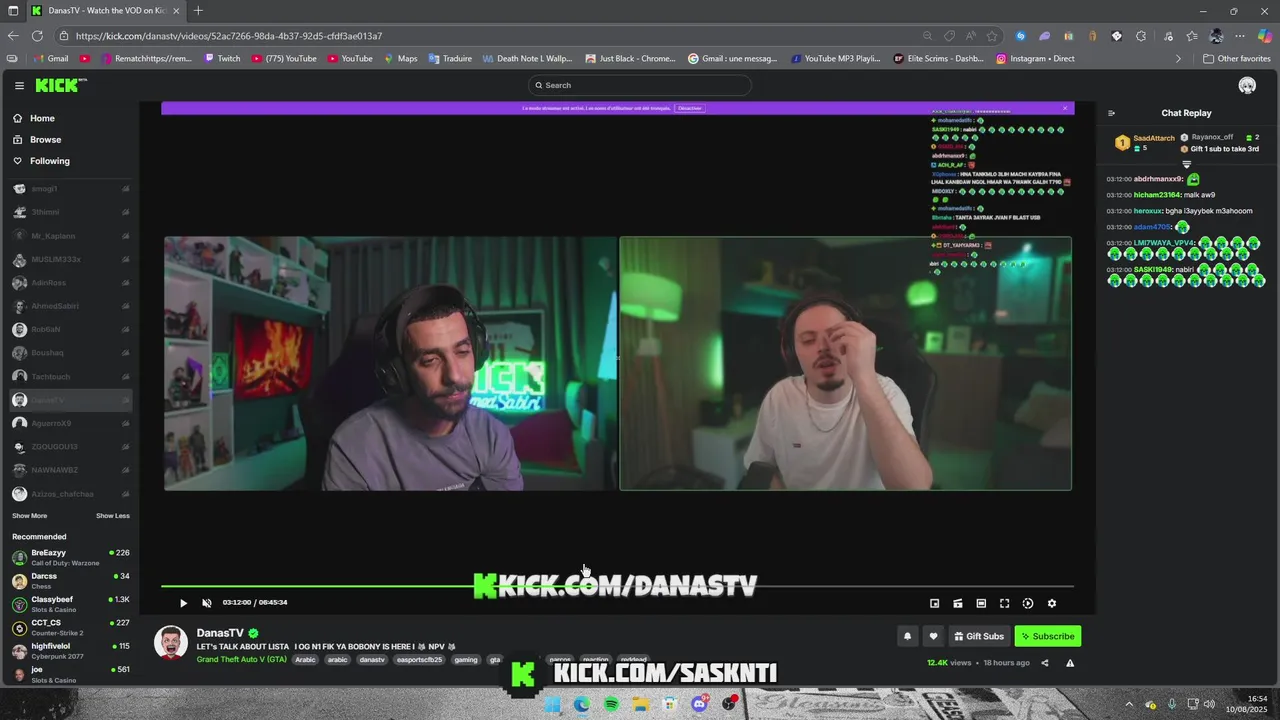The height and width of the screenshot is (720, 1280).
Task: Click the clip creation icon
Action: point(958,603)
